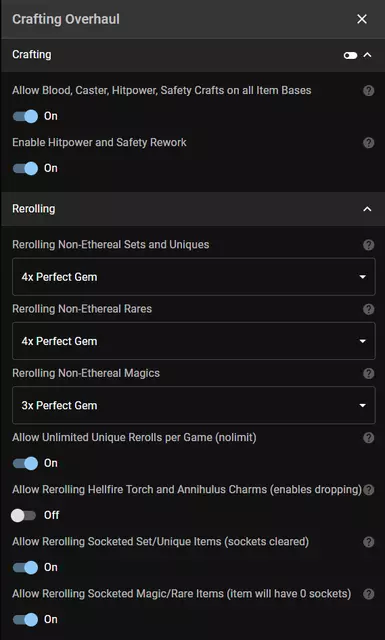Show help for Hitpower and Safety Rework
This screenshot has width=385, height=640.
click(369, 143)
